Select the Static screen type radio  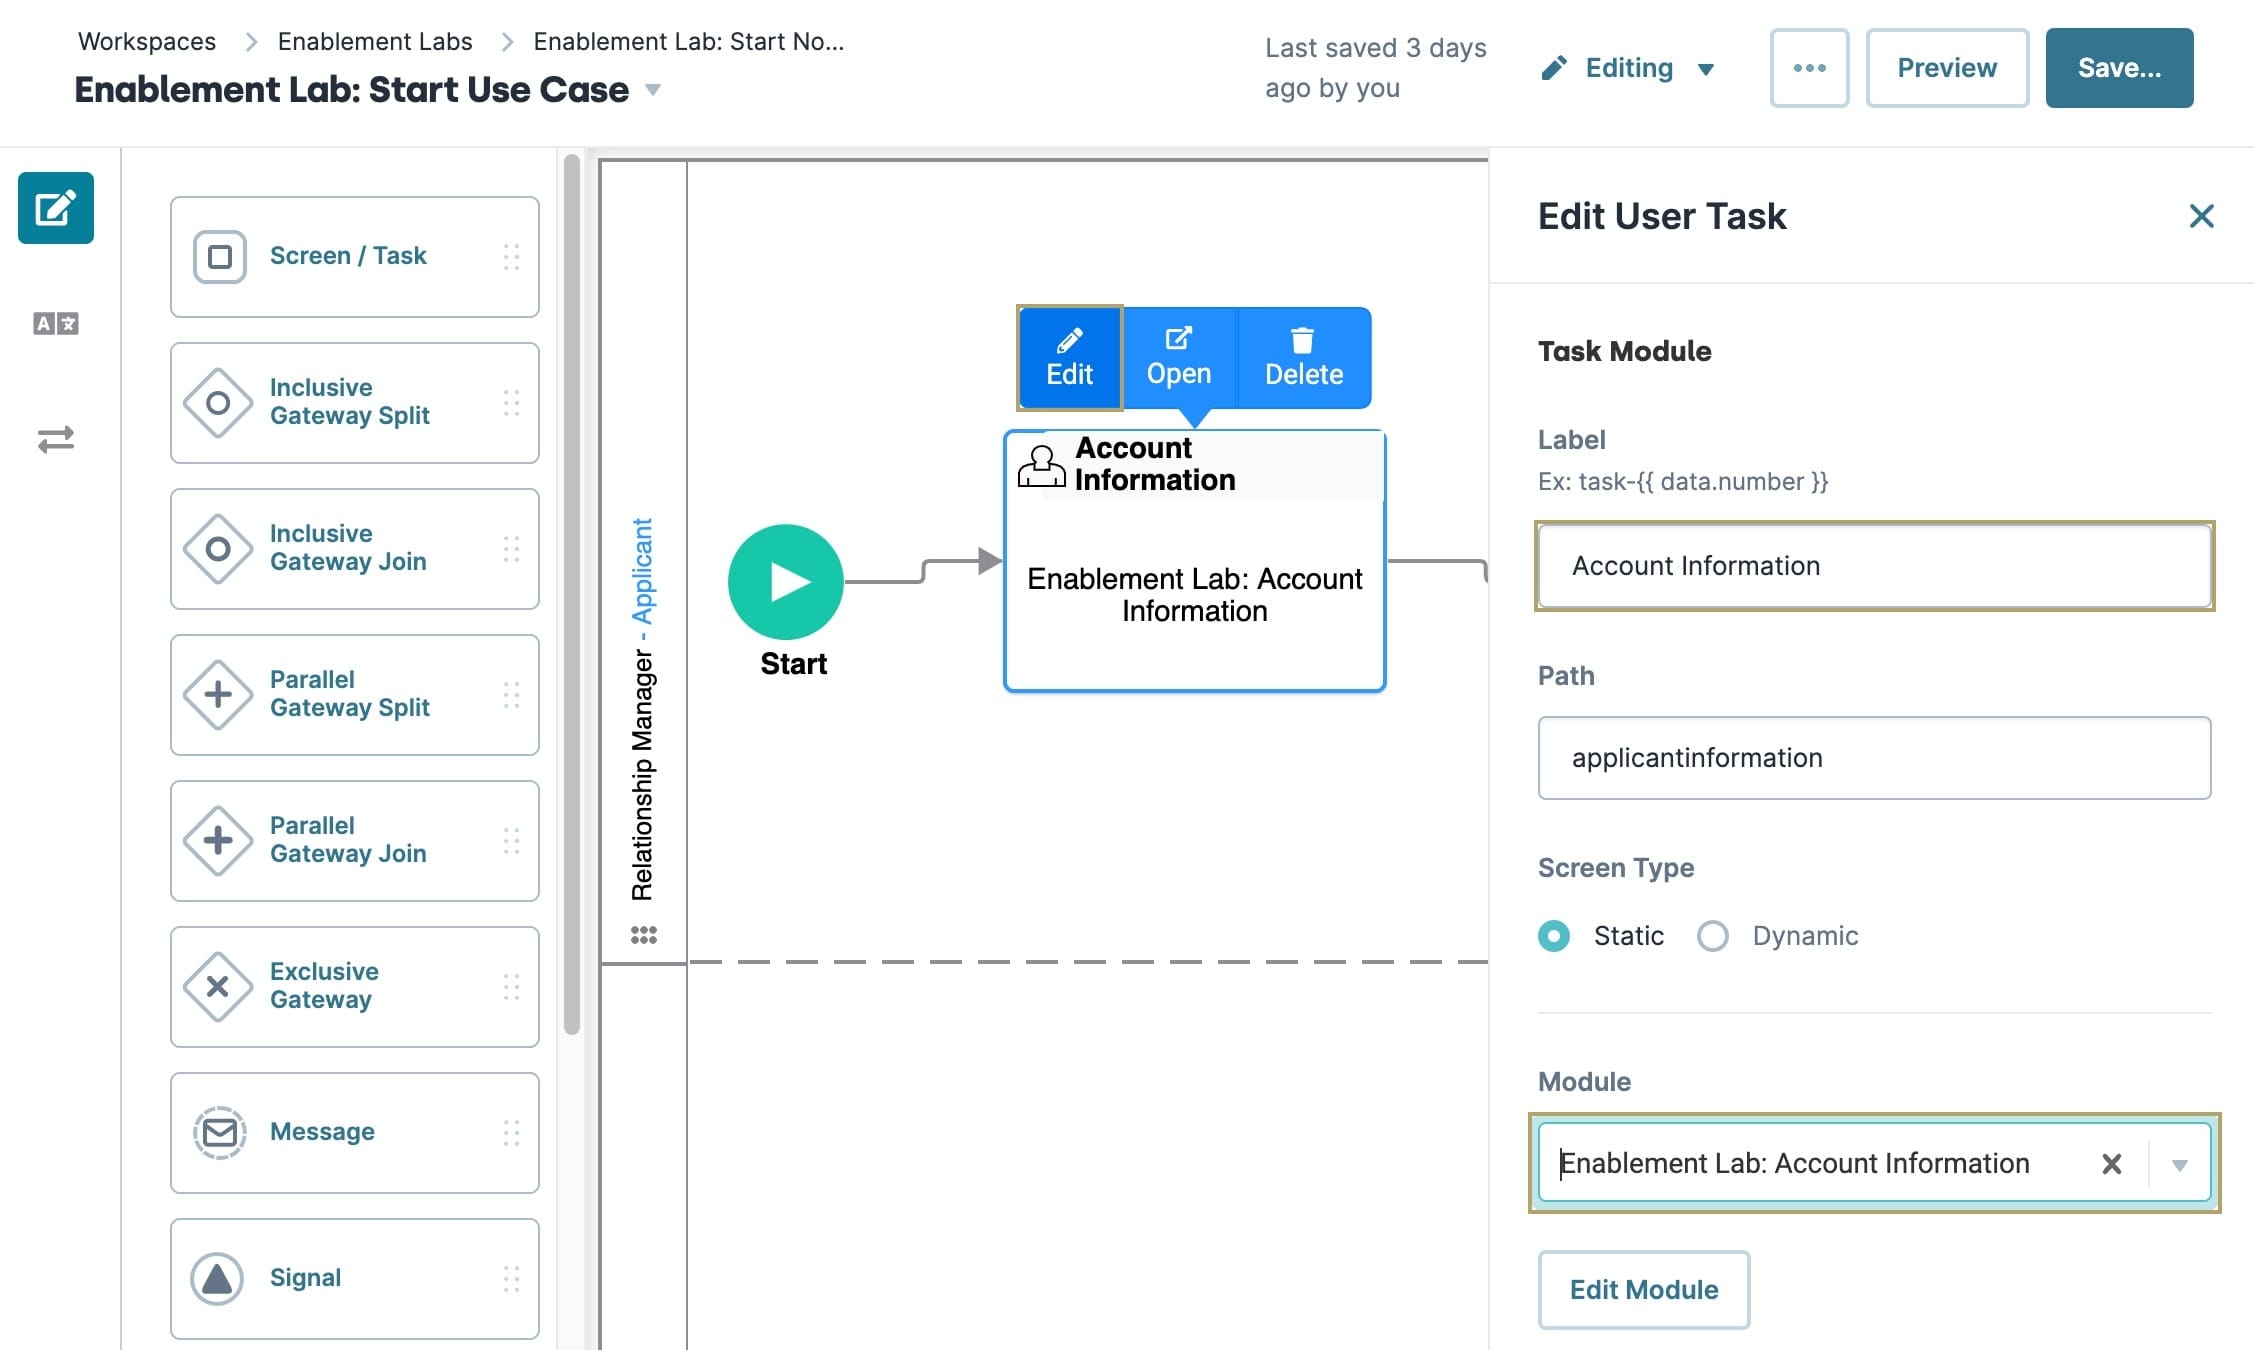1553,936
